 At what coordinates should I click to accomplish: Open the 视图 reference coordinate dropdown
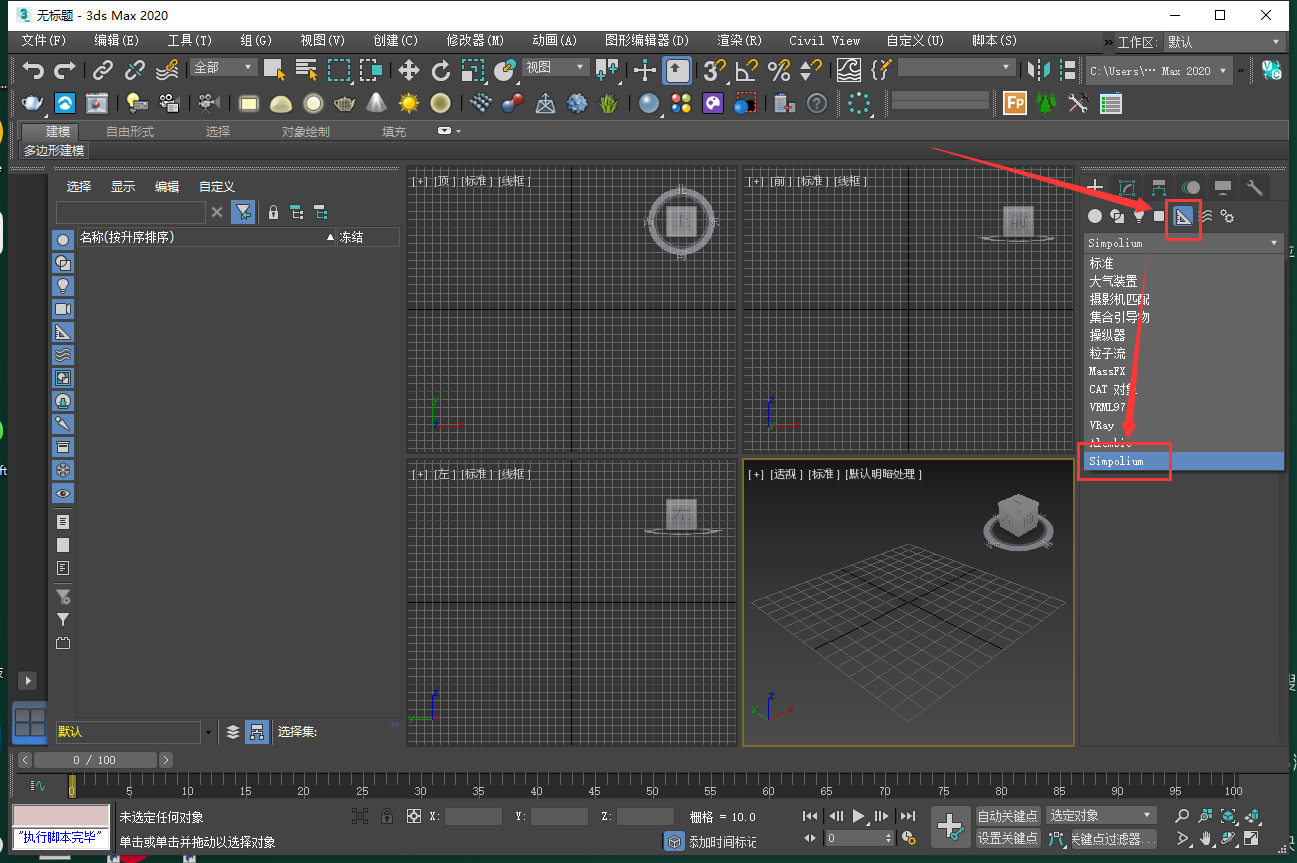pos(556,67)
